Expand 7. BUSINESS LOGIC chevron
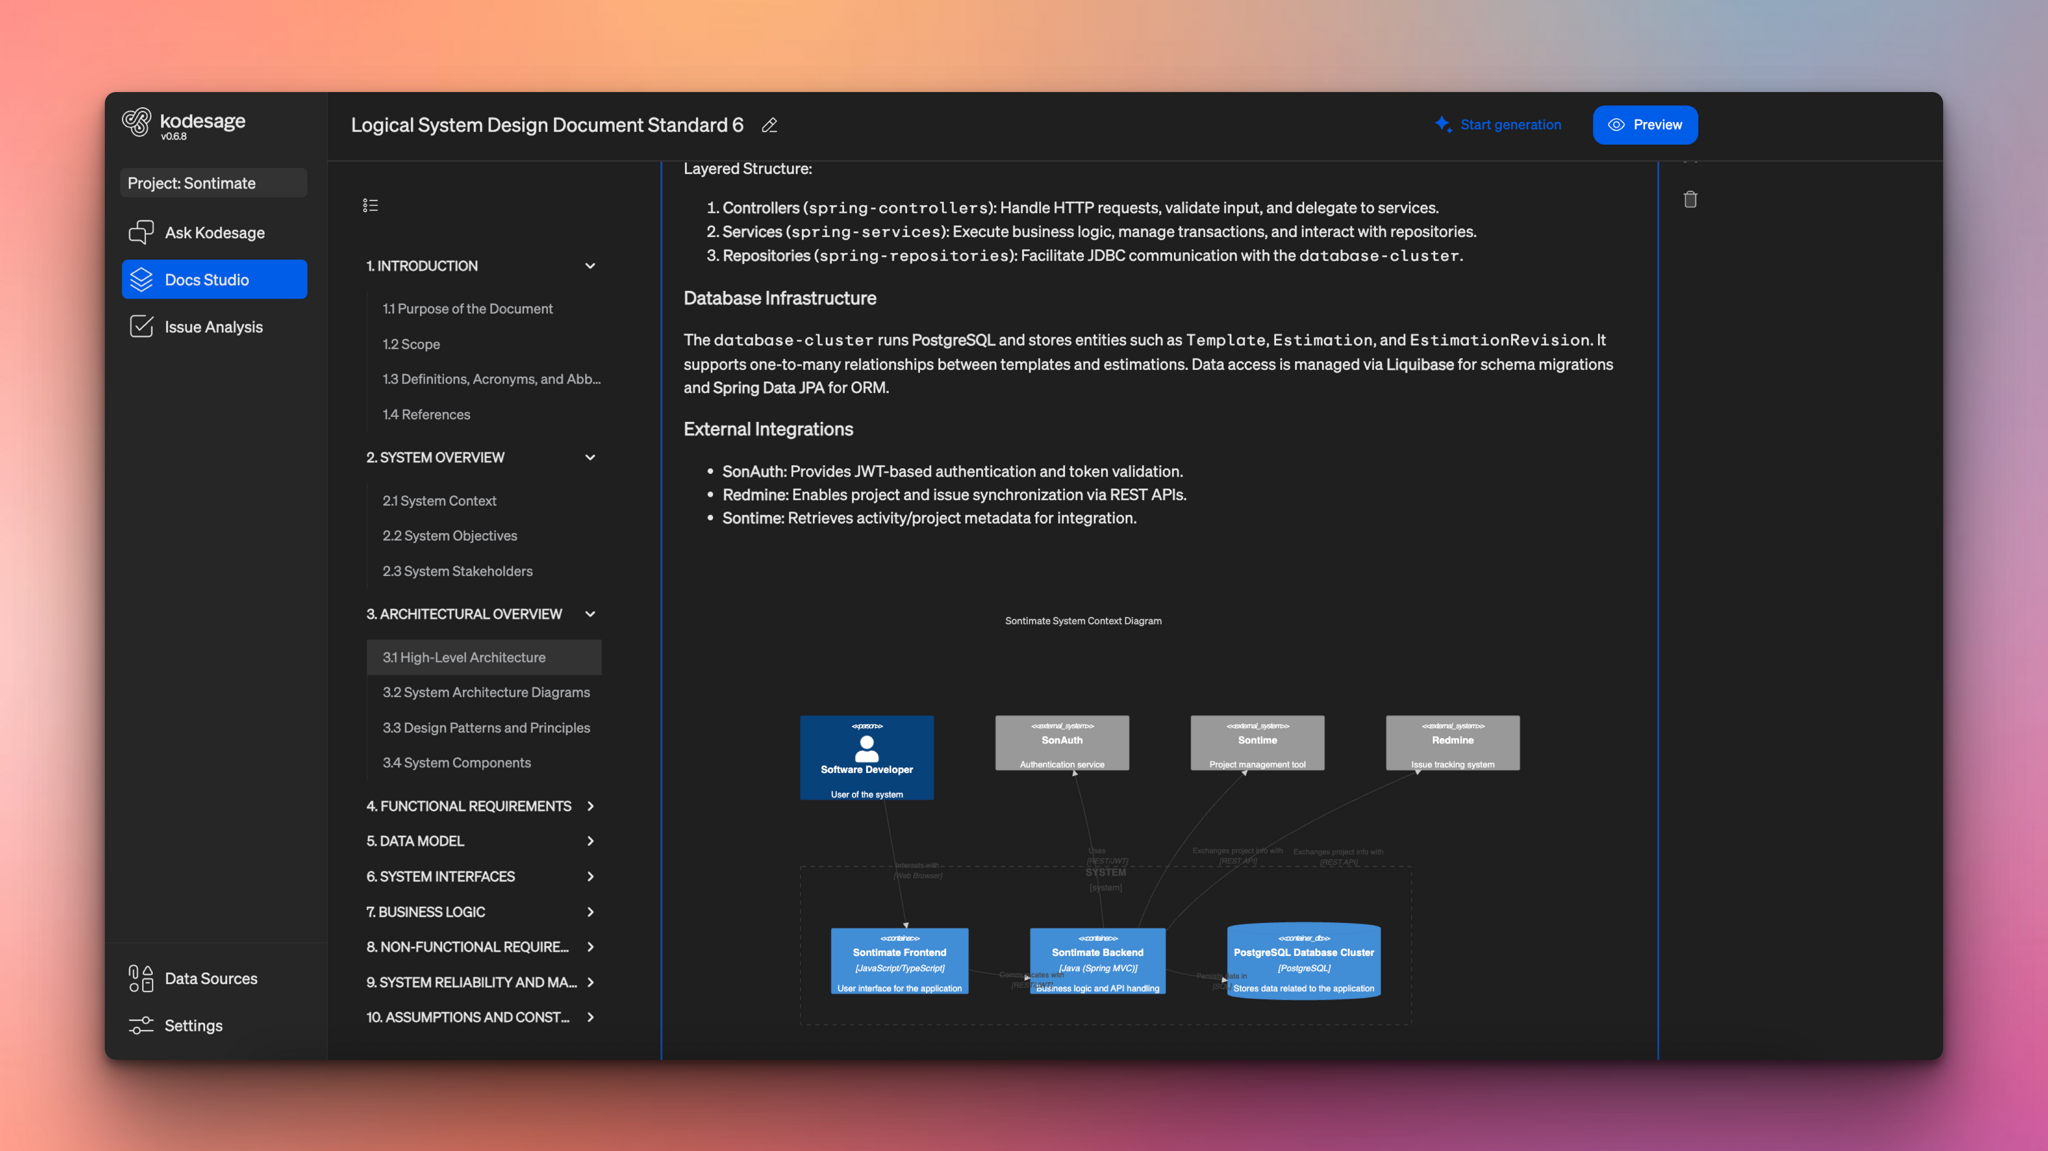2048x1151 pixels. [590, 912]
